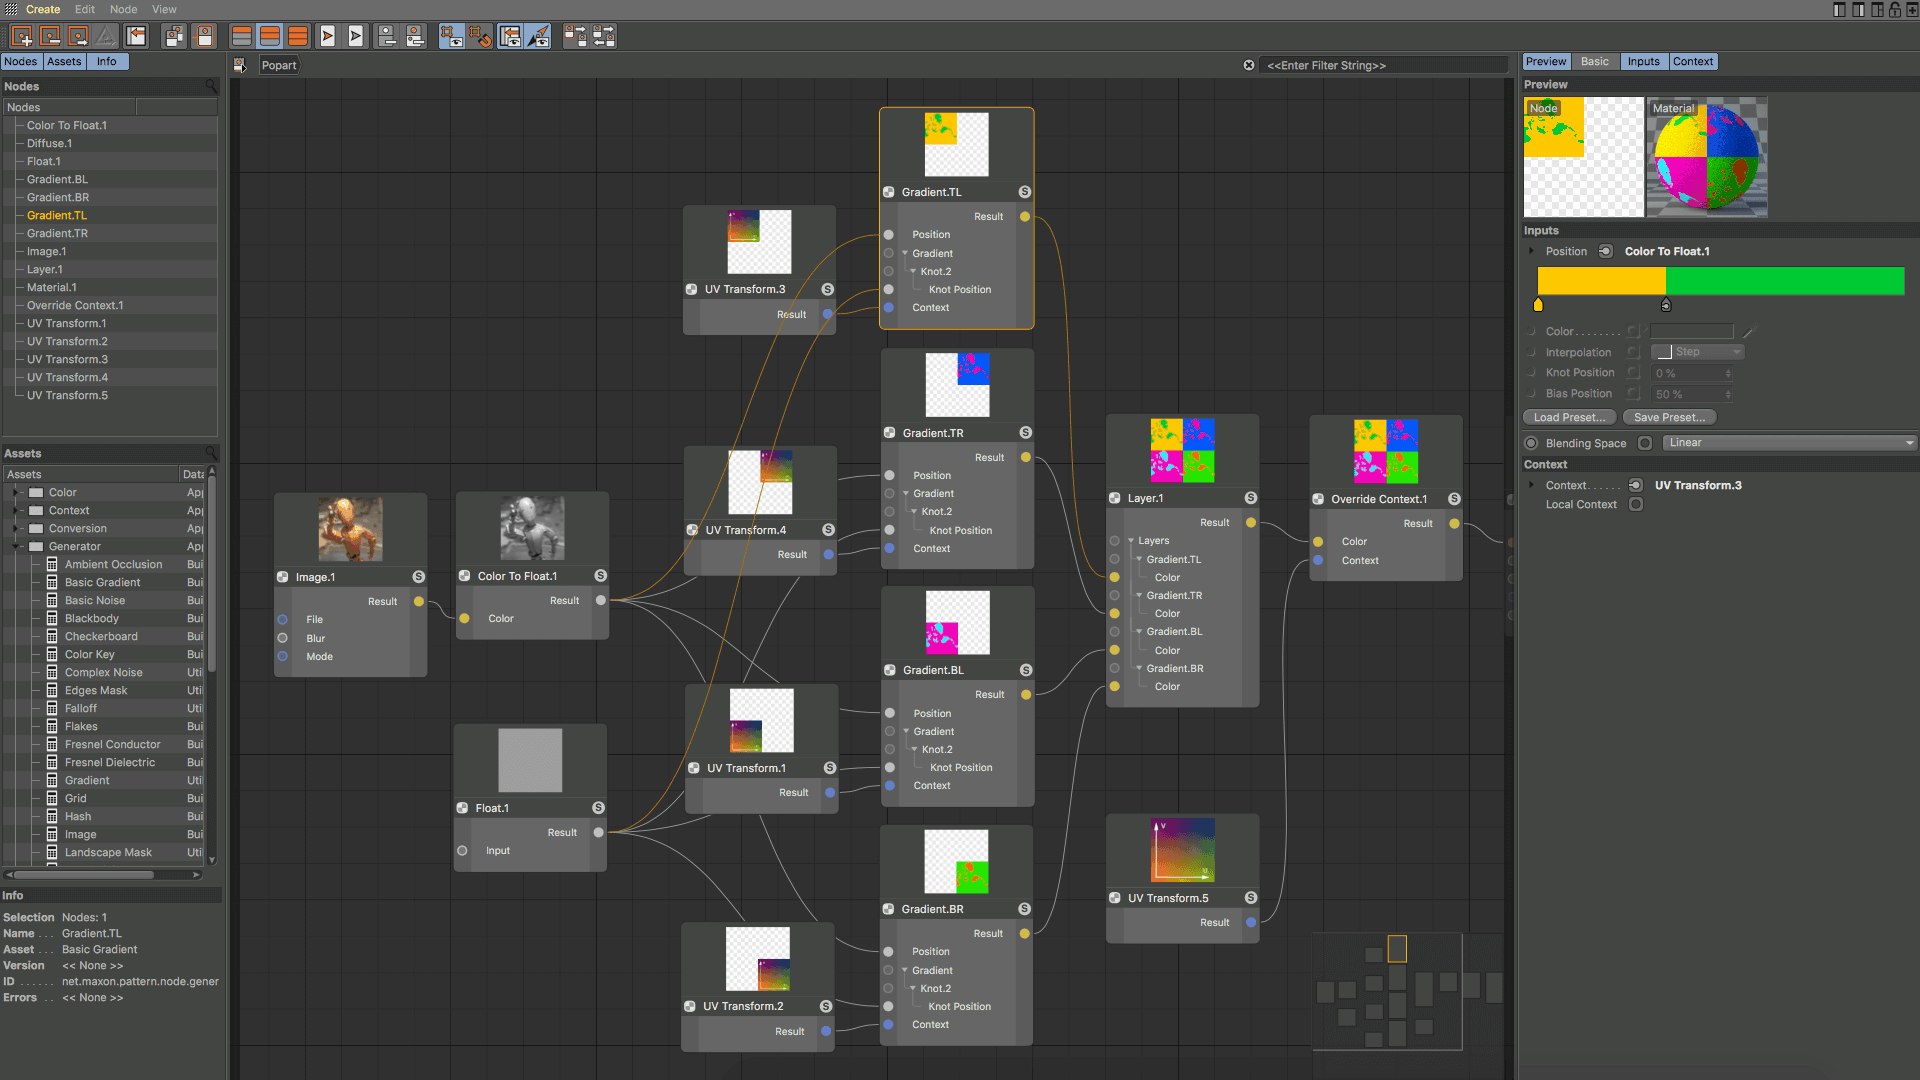1920x1080 pixels.
Task: Click the S solo icon on Gradient.TL node
Action: (x=1024, y=191)
